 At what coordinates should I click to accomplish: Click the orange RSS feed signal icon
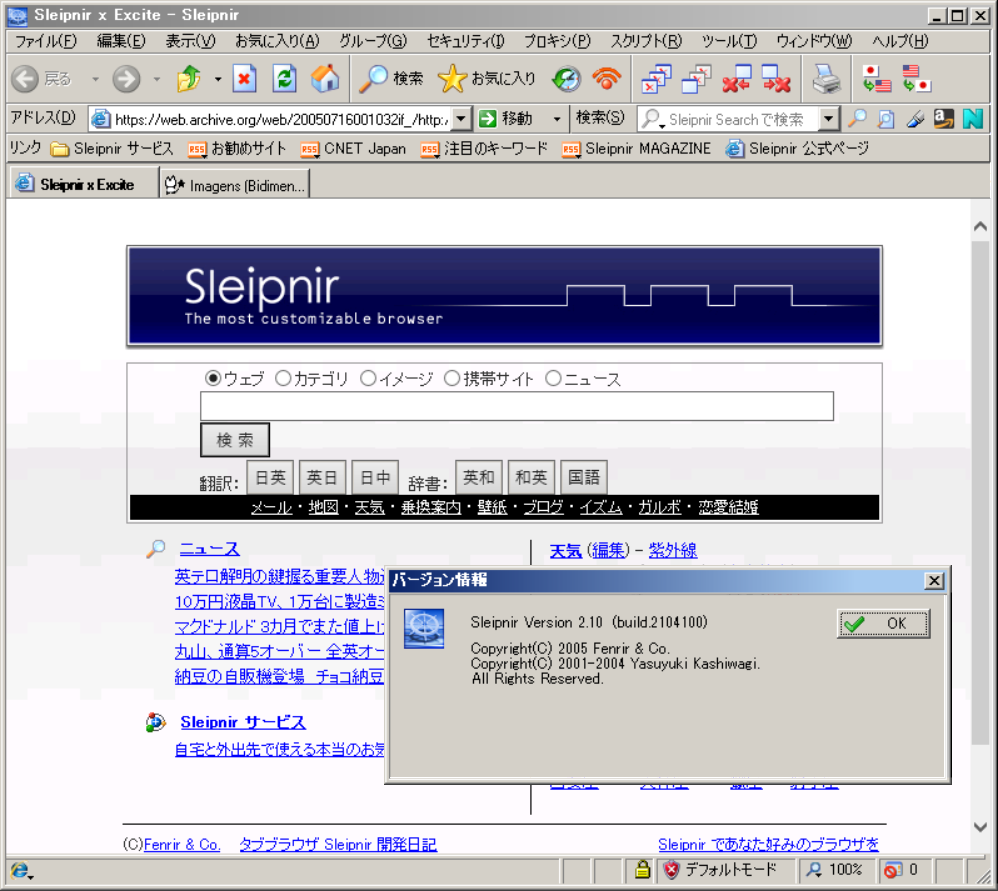click(606, 79)
